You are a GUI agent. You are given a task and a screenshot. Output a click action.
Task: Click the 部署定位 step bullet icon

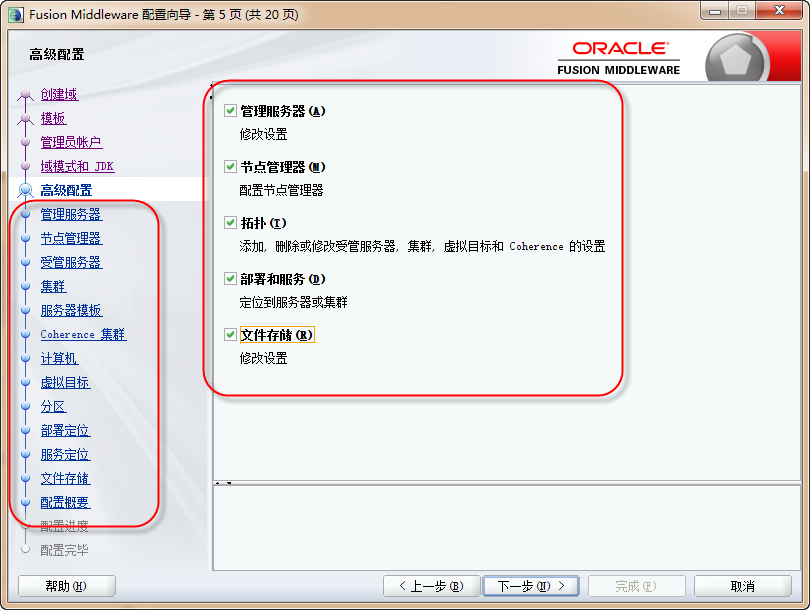tap(25, 430)
